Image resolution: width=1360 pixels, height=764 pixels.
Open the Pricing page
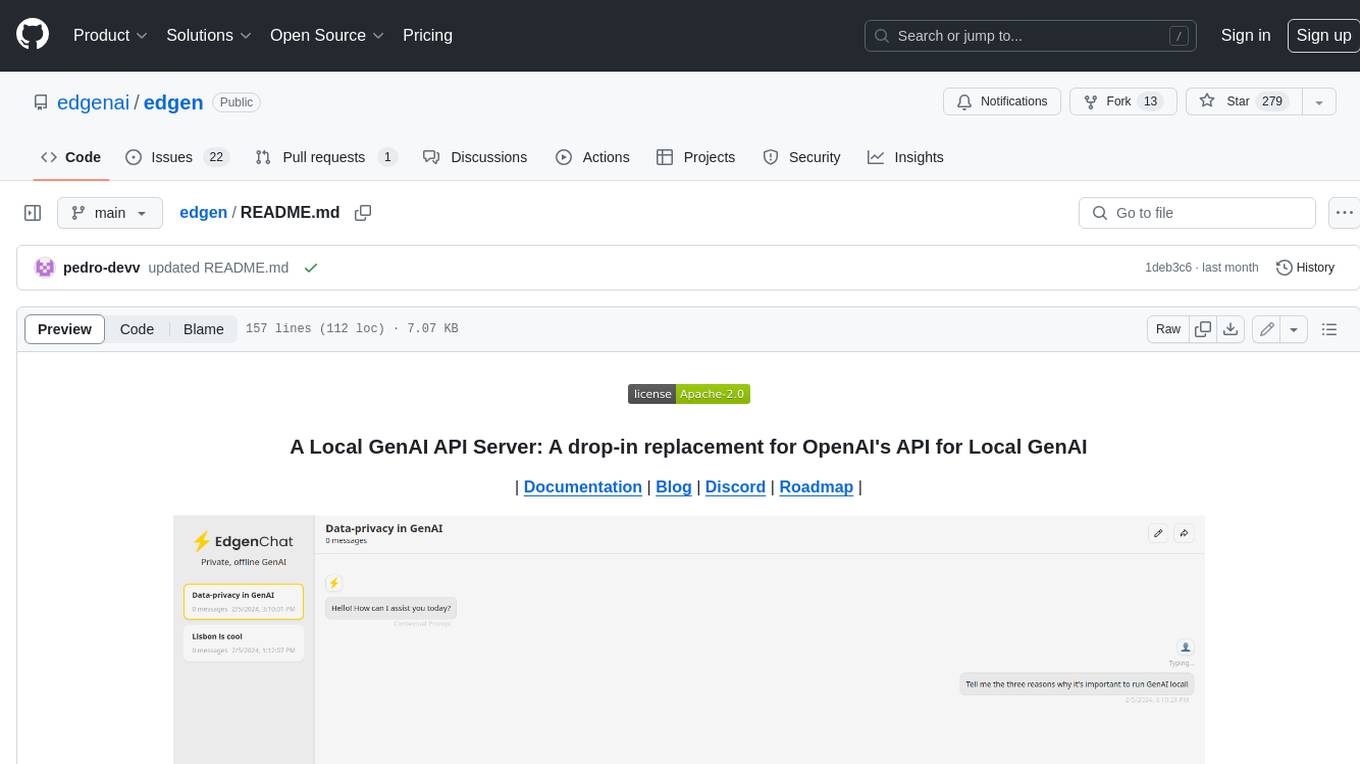point(427,35)
